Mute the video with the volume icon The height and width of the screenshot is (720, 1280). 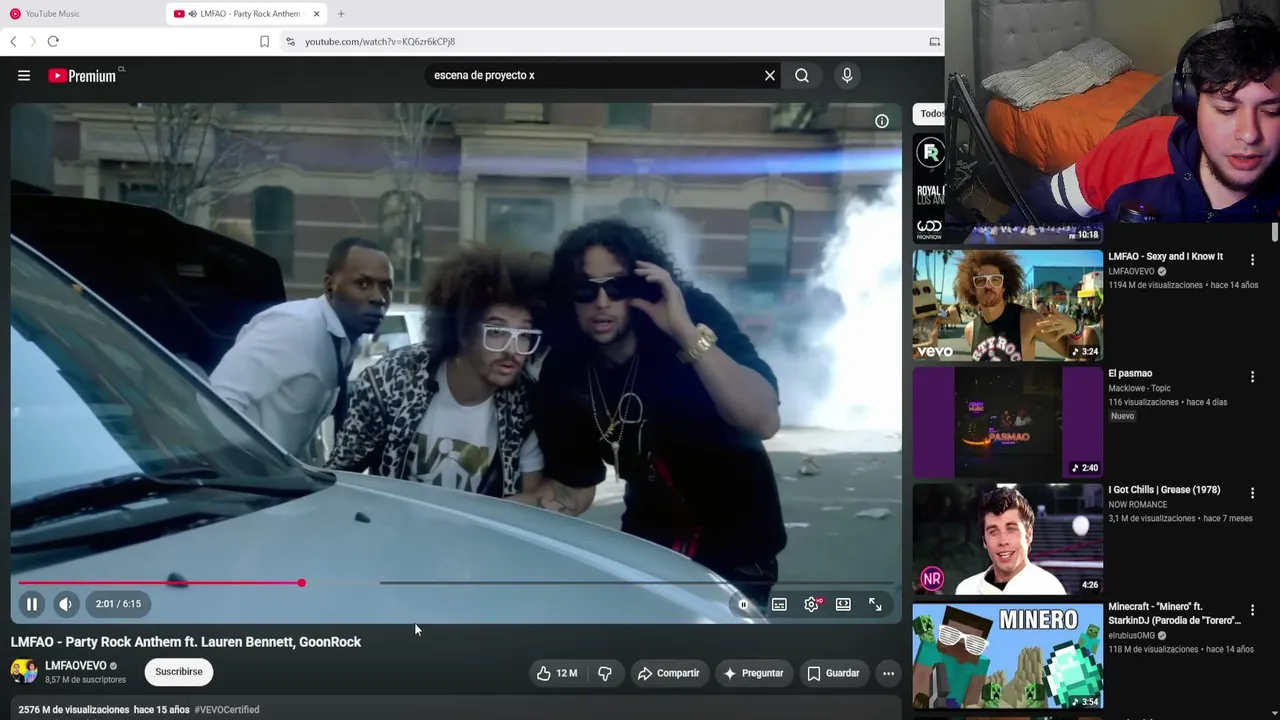tap(65, 604)
